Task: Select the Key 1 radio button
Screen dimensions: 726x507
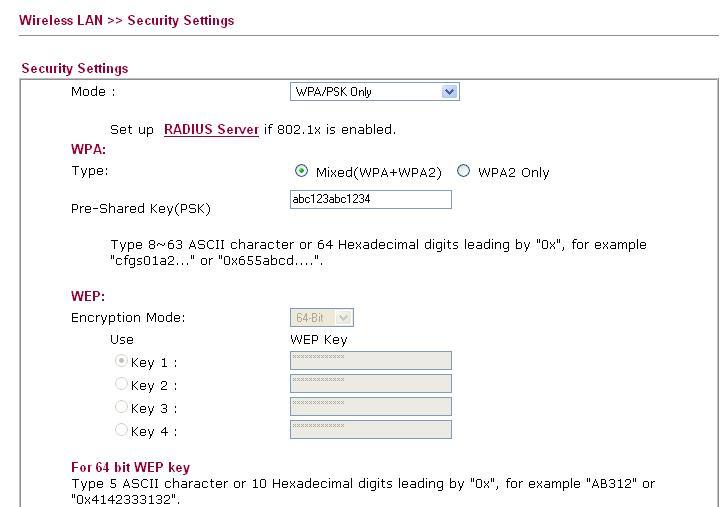Action: point(122,362)
